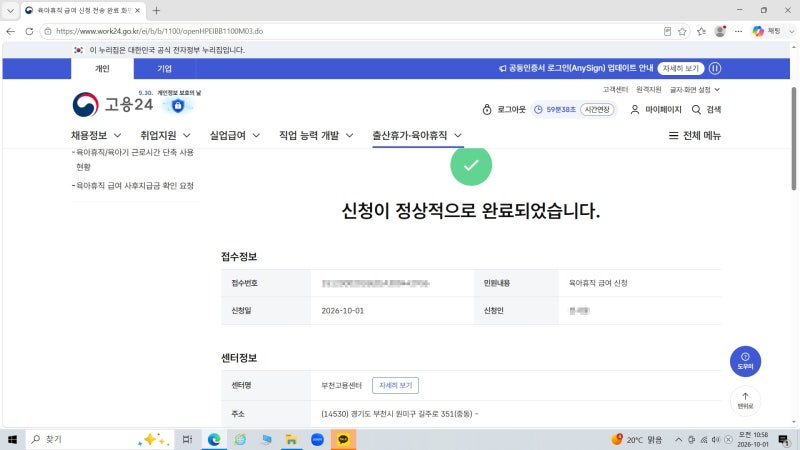Switch to the 개인 tab

click(x=102, y=68)
